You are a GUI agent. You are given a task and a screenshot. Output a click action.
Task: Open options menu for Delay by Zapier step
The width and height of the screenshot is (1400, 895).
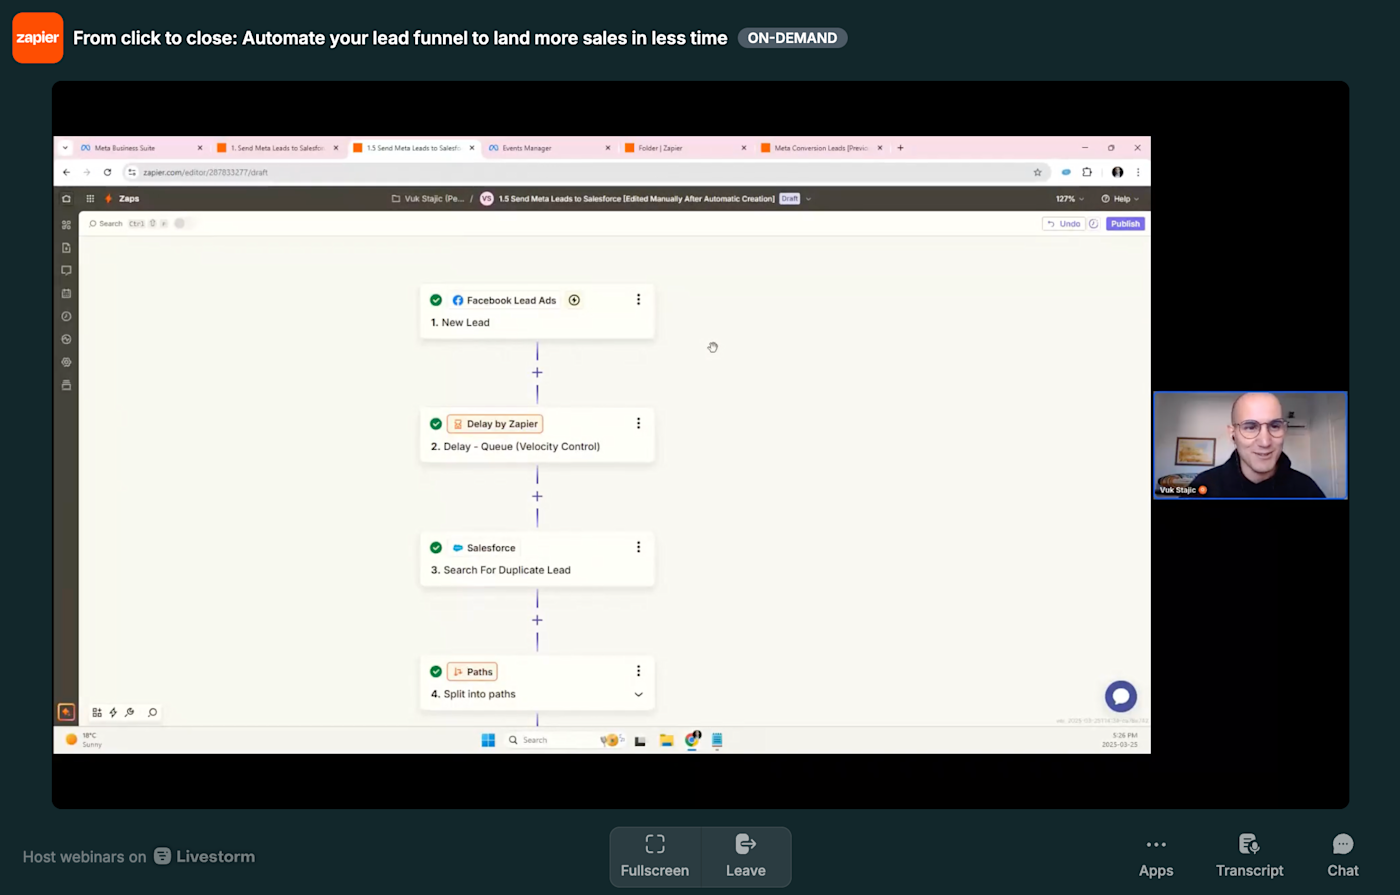click(638, 424)
